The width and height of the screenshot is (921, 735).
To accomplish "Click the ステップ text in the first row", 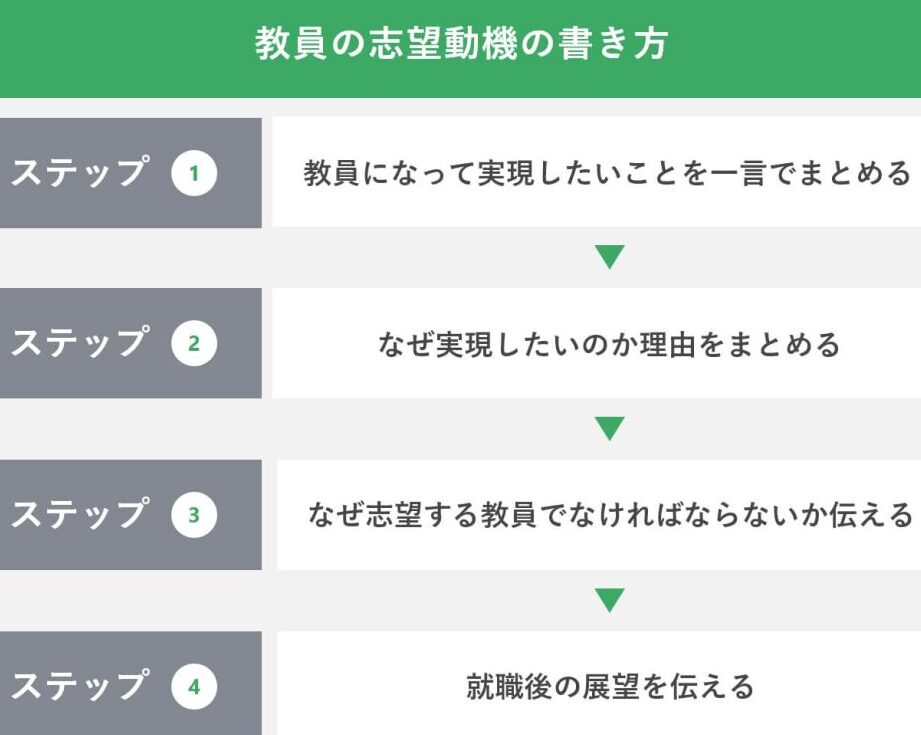I will (x=80, y=174).
